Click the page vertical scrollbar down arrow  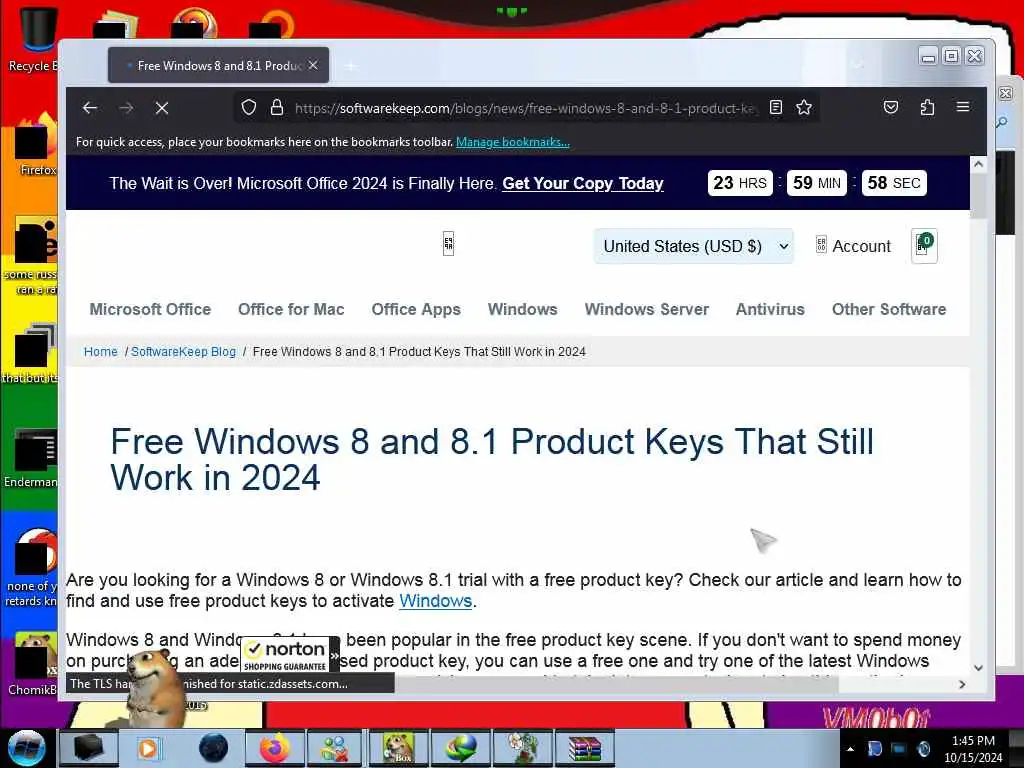pyautogui.click(x=978, y=667)
